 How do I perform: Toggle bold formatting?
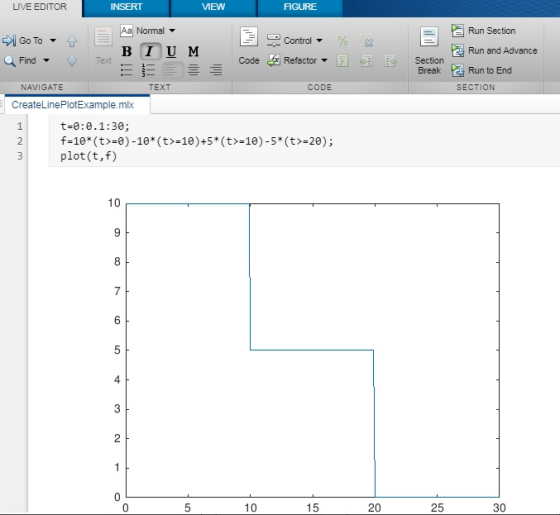pos(126,51)
